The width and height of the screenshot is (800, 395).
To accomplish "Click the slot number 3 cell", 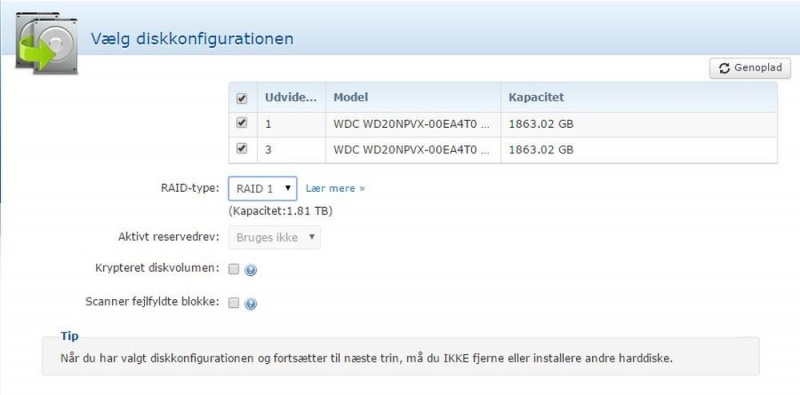I will [x=291, y=150].
